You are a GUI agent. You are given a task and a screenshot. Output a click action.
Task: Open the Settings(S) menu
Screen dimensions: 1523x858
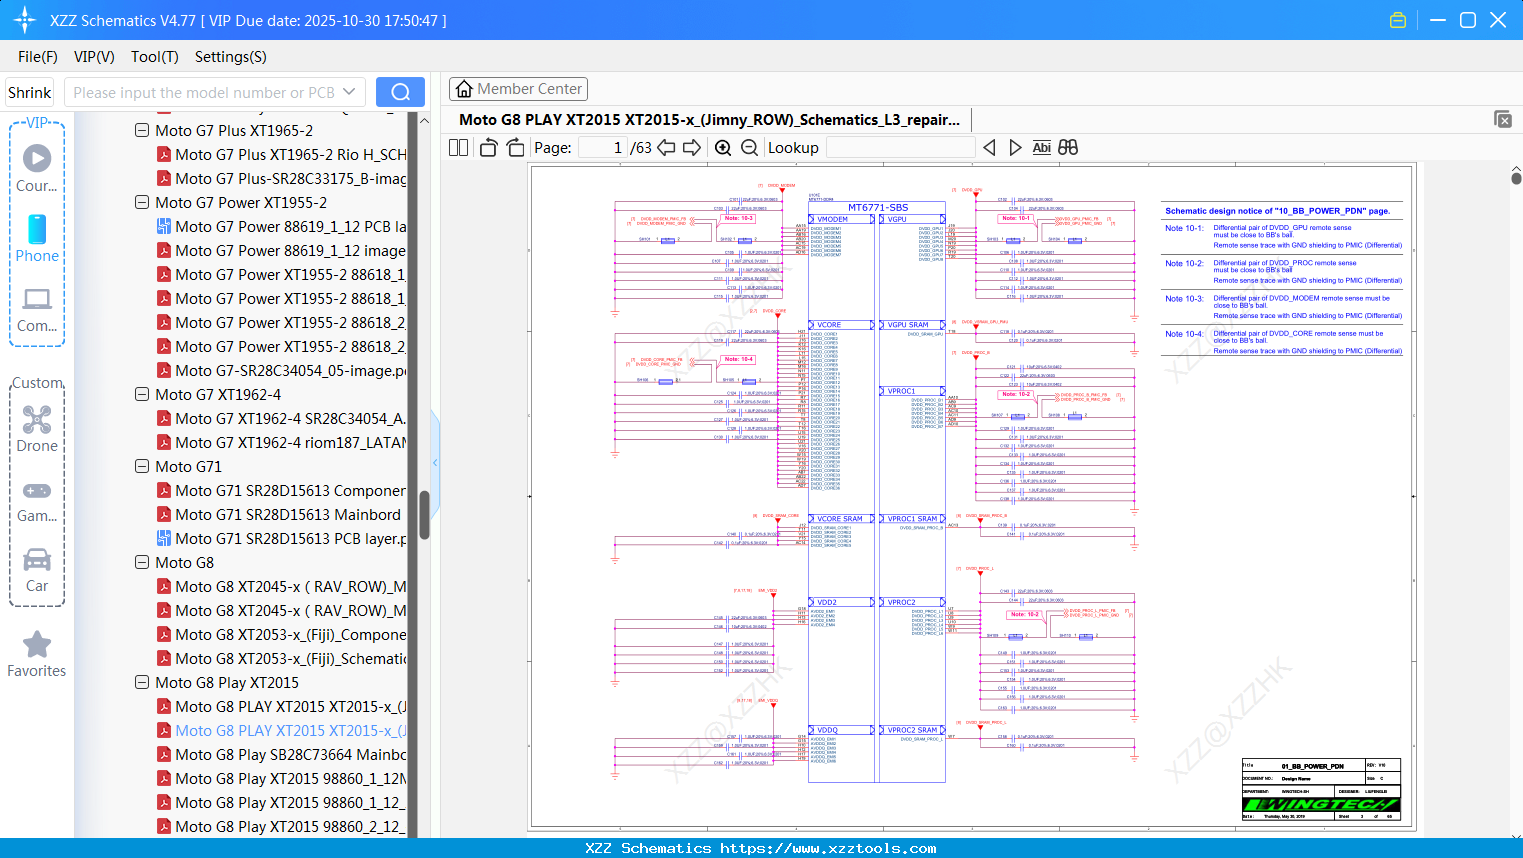[230, 57]
